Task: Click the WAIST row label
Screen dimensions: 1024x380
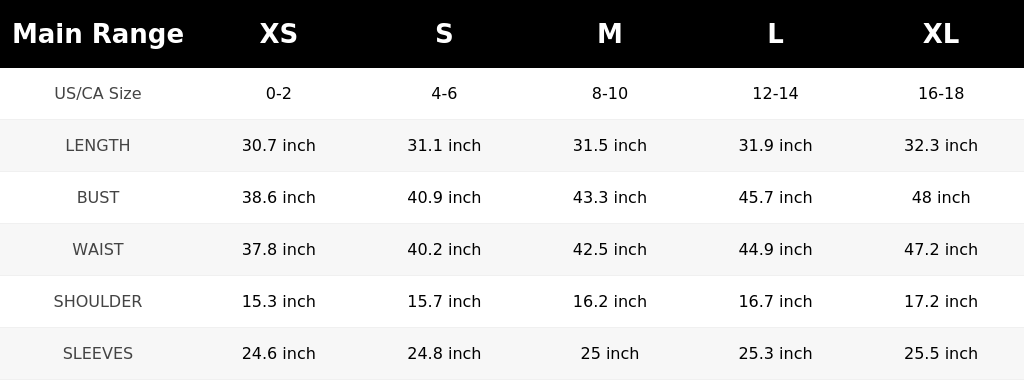Action: 98,249
